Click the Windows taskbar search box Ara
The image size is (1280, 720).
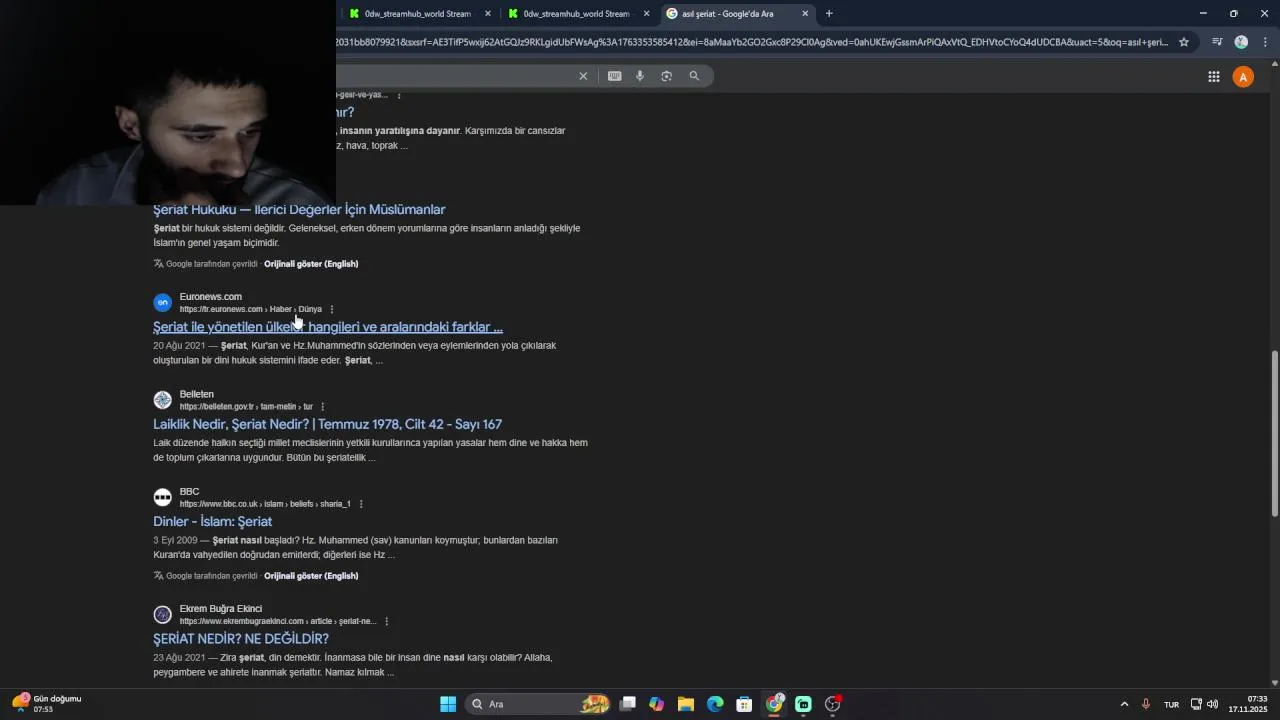point(540,704)
